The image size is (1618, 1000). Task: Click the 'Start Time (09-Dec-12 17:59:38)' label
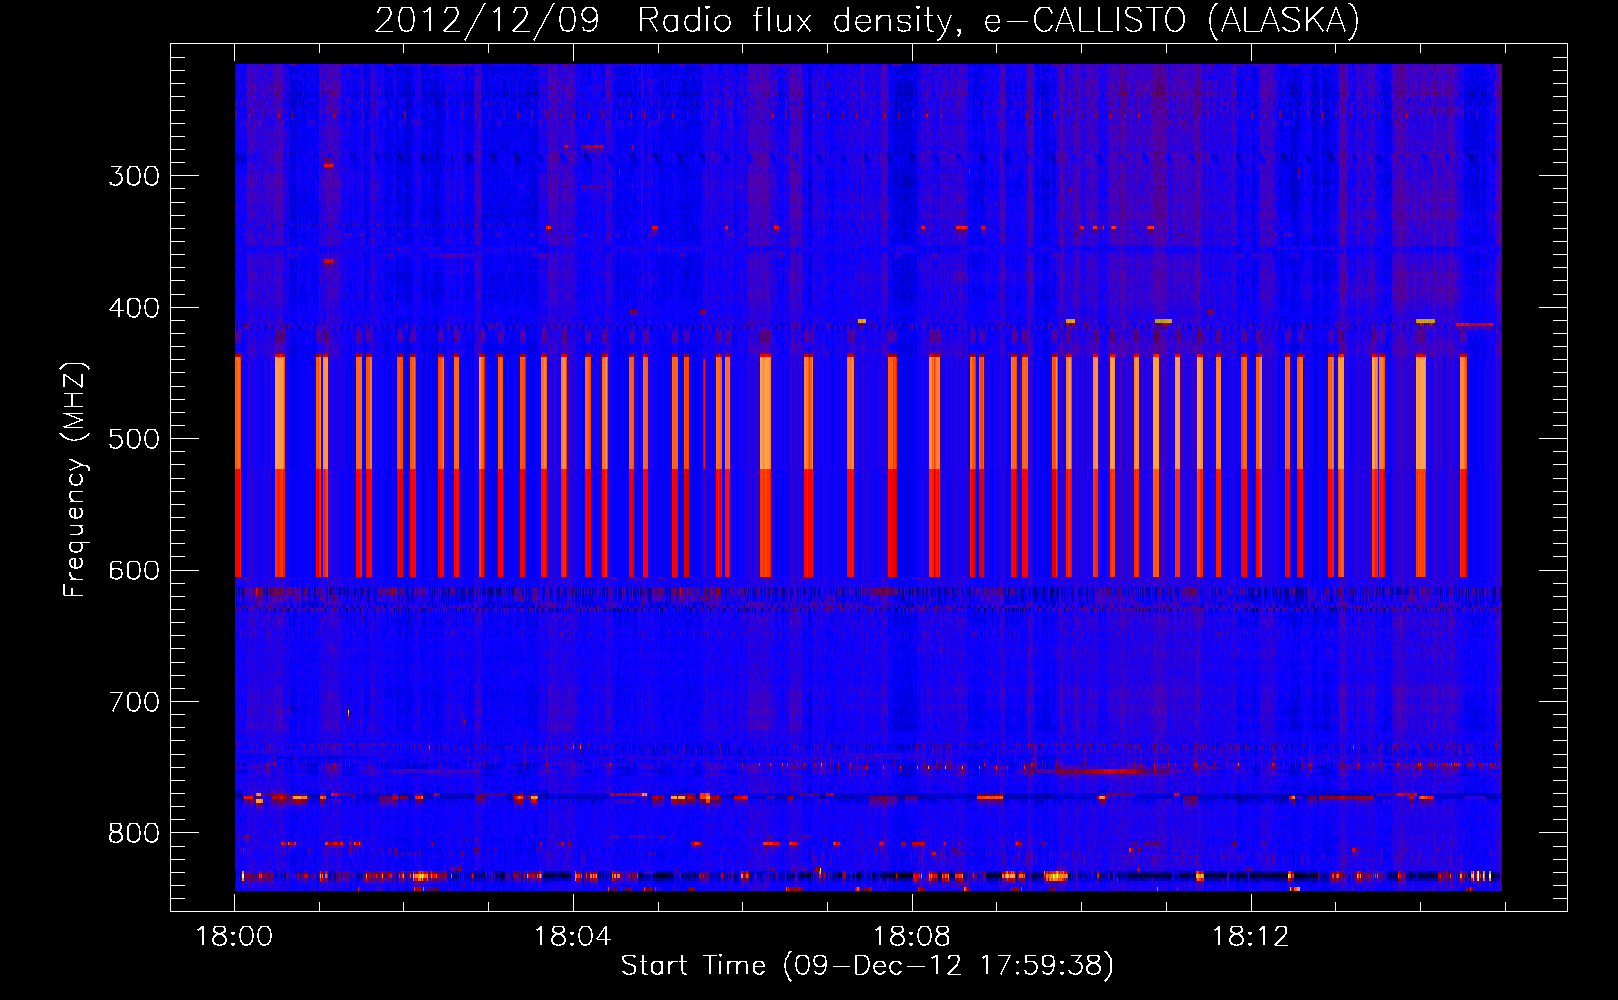tap(867, 966)
